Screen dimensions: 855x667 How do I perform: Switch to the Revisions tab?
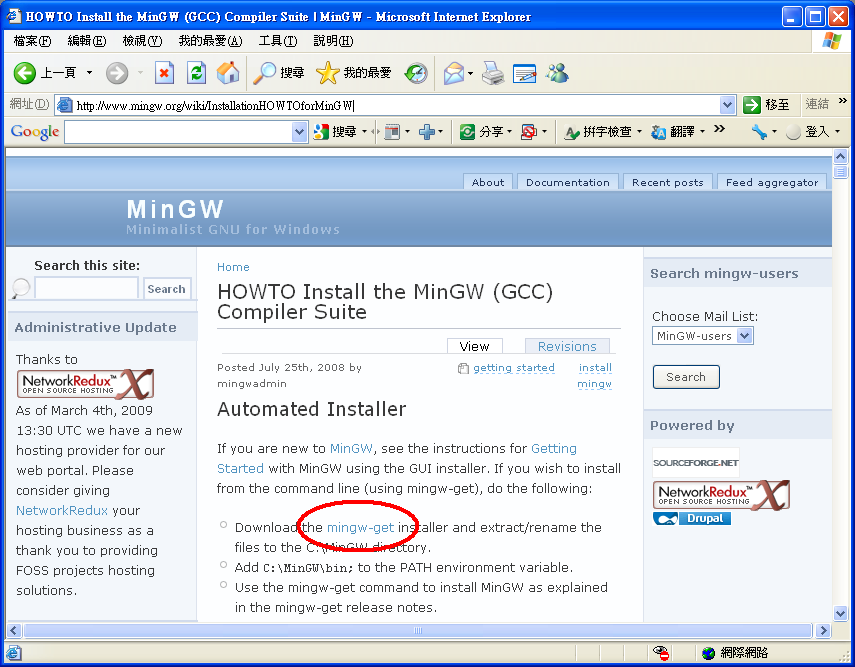tap(567, 346)
